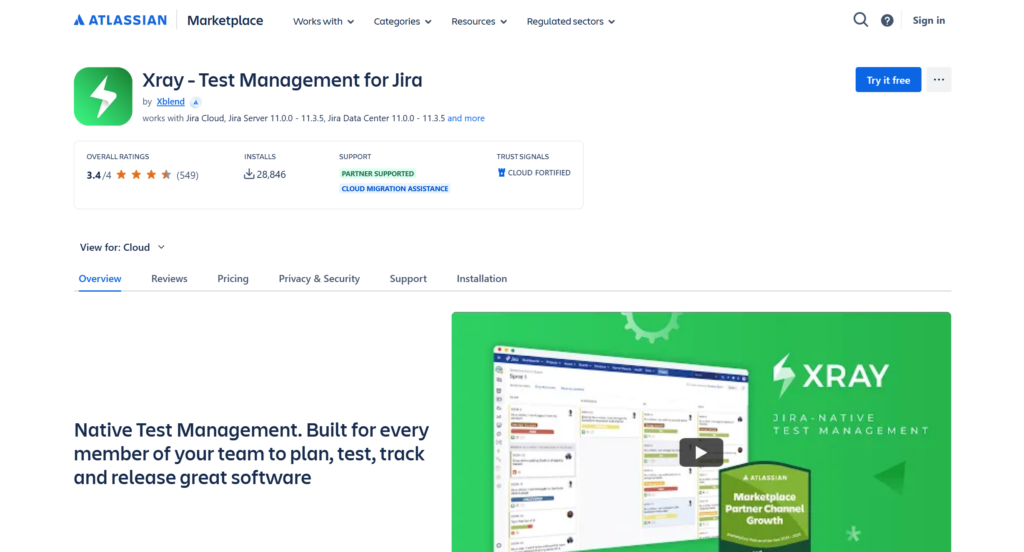The height and width of the screenshot is (552, 1024).
Task: Click the Atlassian logo
Action: coord(120,20)
